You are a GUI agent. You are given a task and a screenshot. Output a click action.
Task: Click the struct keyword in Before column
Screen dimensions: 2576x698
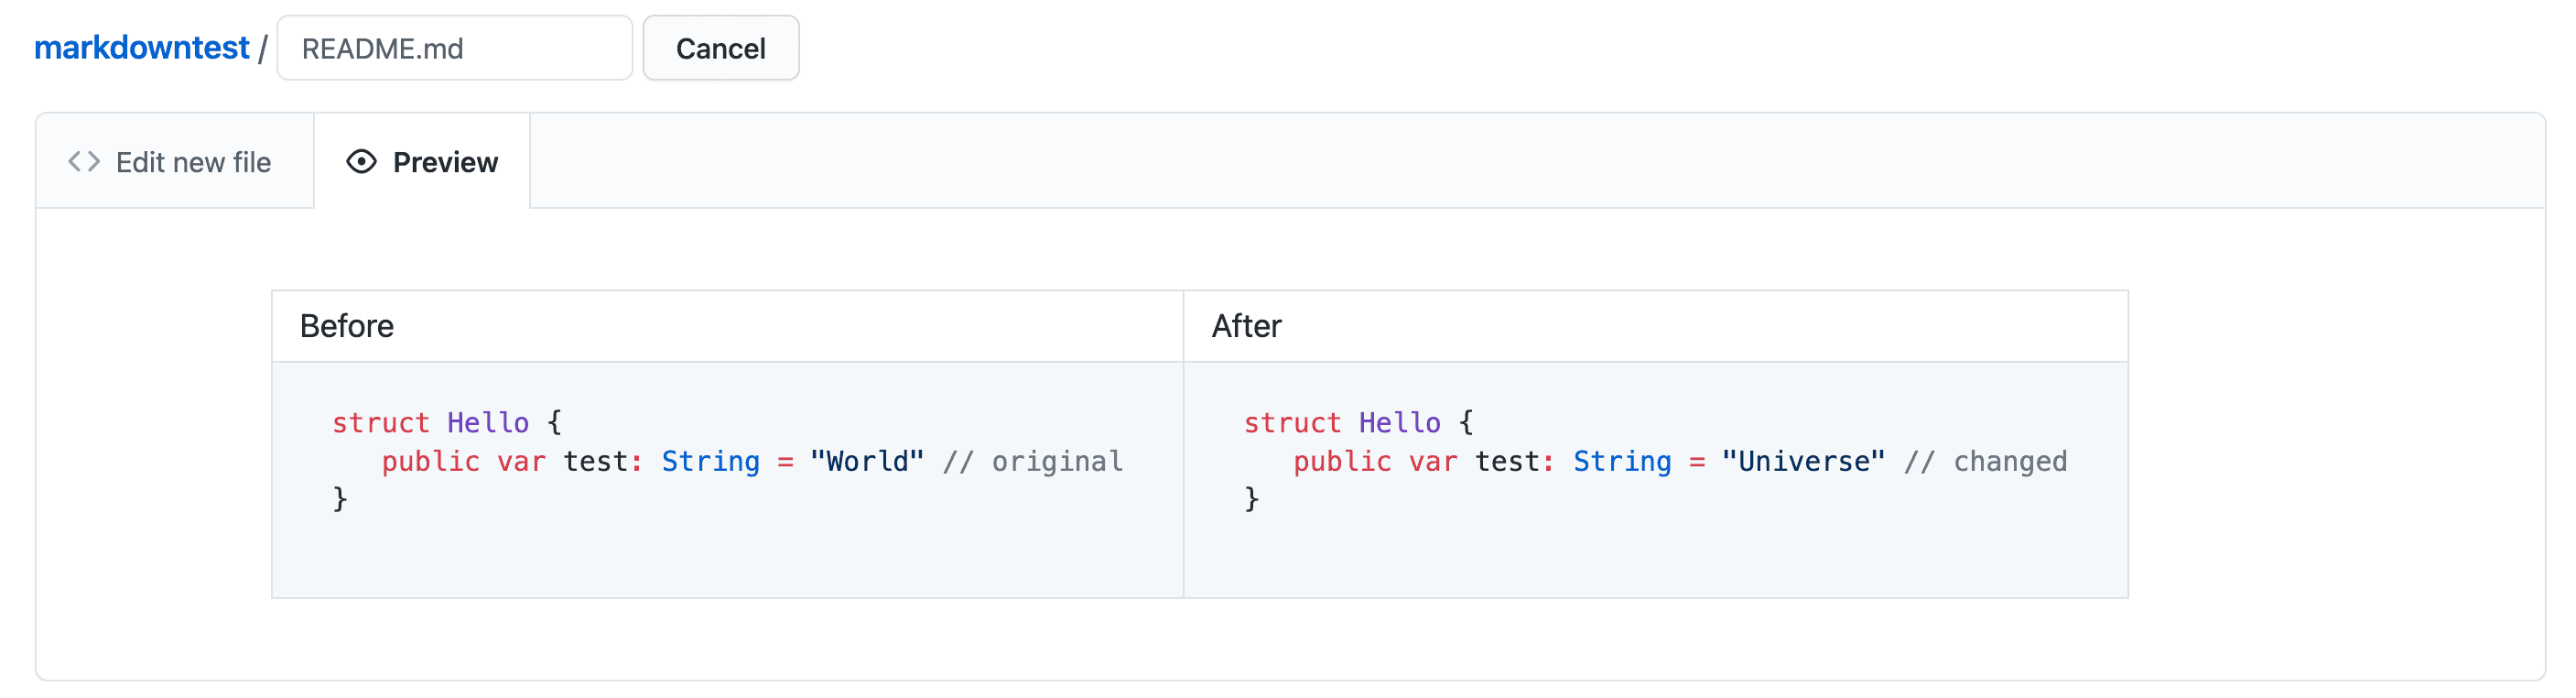[380, 423]
